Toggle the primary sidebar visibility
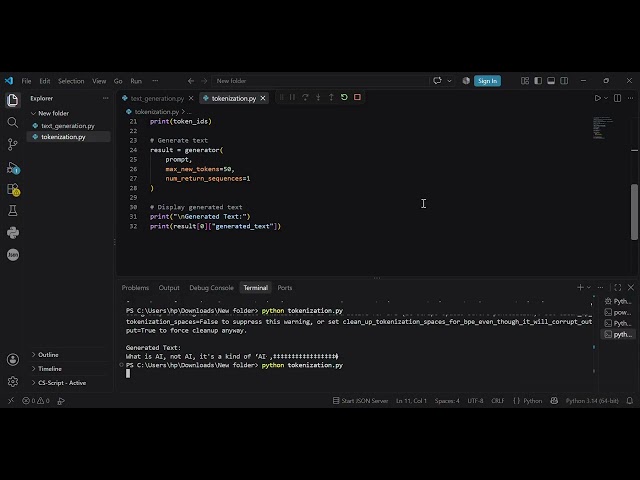The width and height of the screenshot is (640, 480). pyautogui.click(x=538, y=81)
